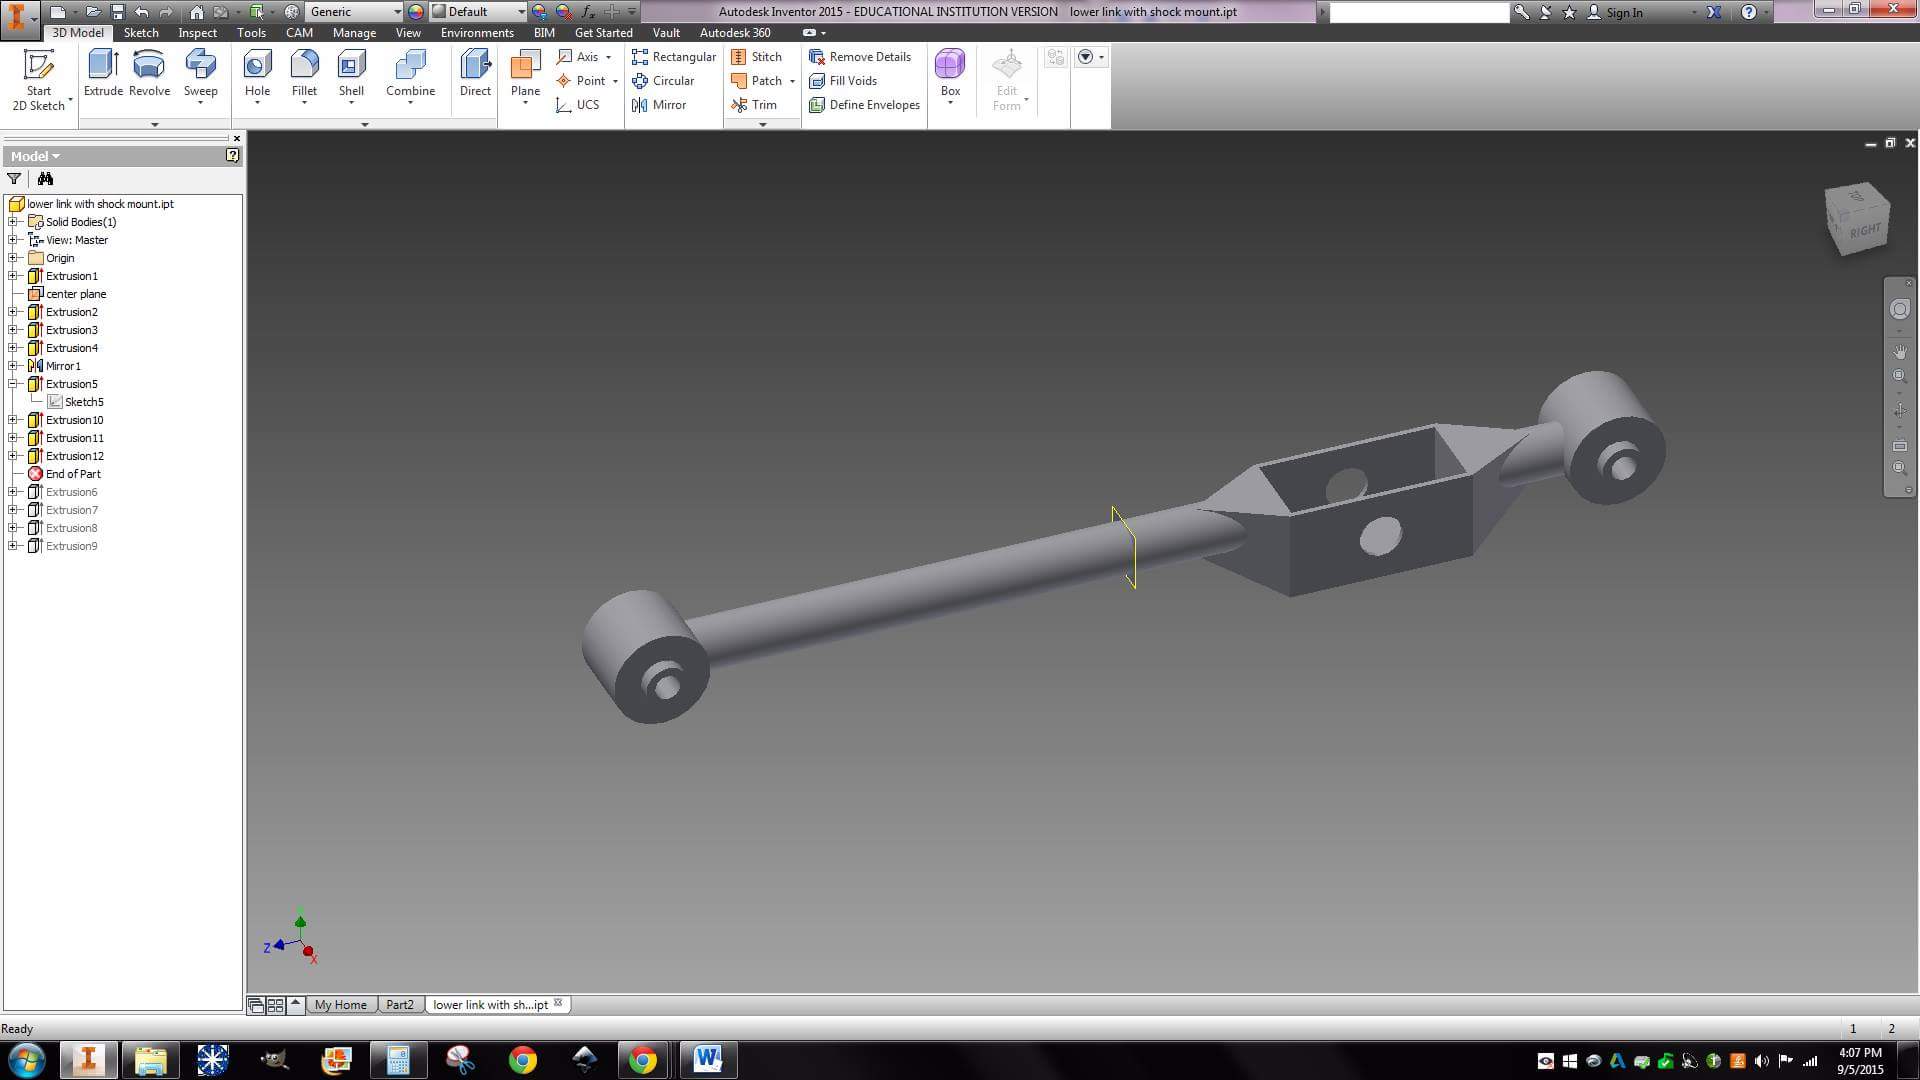The width and height of the screenshot is (1920, 1080).
Task: Collapse the Extrusion5 tree node
Action: coord(14,384)
